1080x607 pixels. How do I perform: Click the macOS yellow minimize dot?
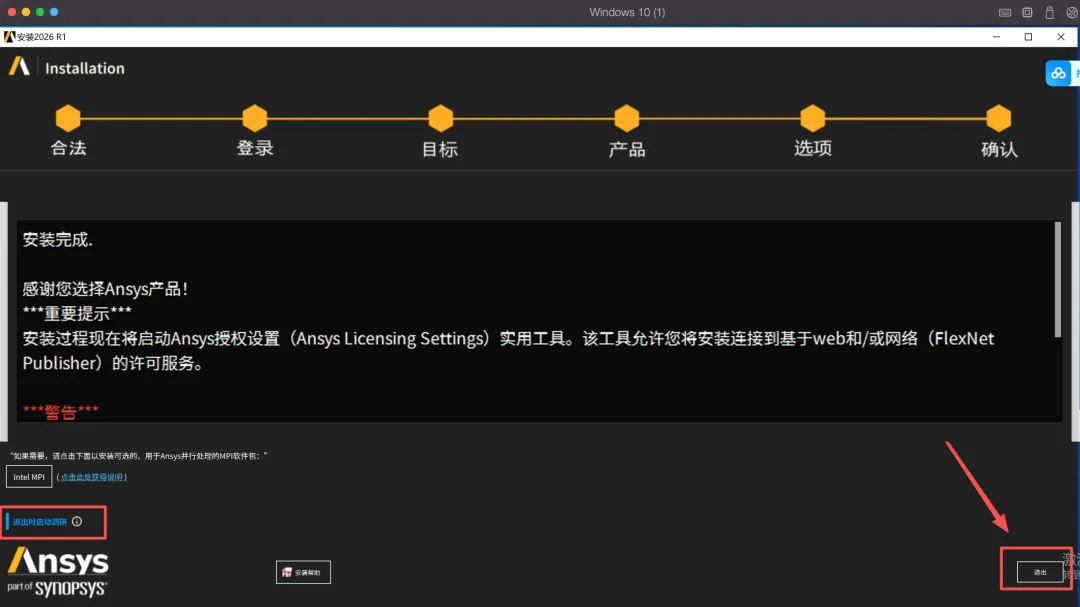[25, 12]
